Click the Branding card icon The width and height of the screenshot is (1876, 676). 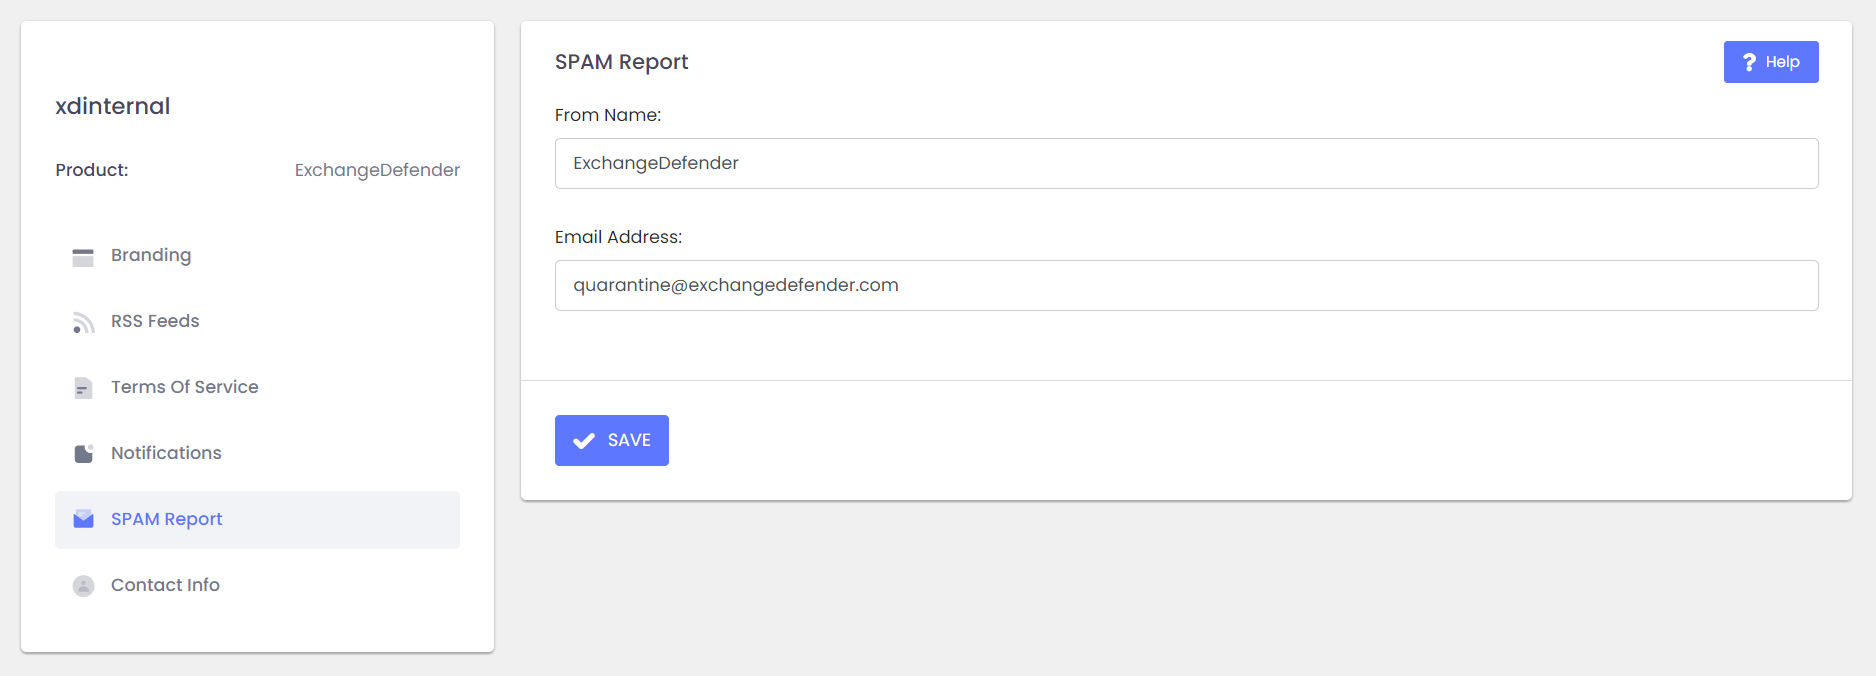click(x=83, y=257)
